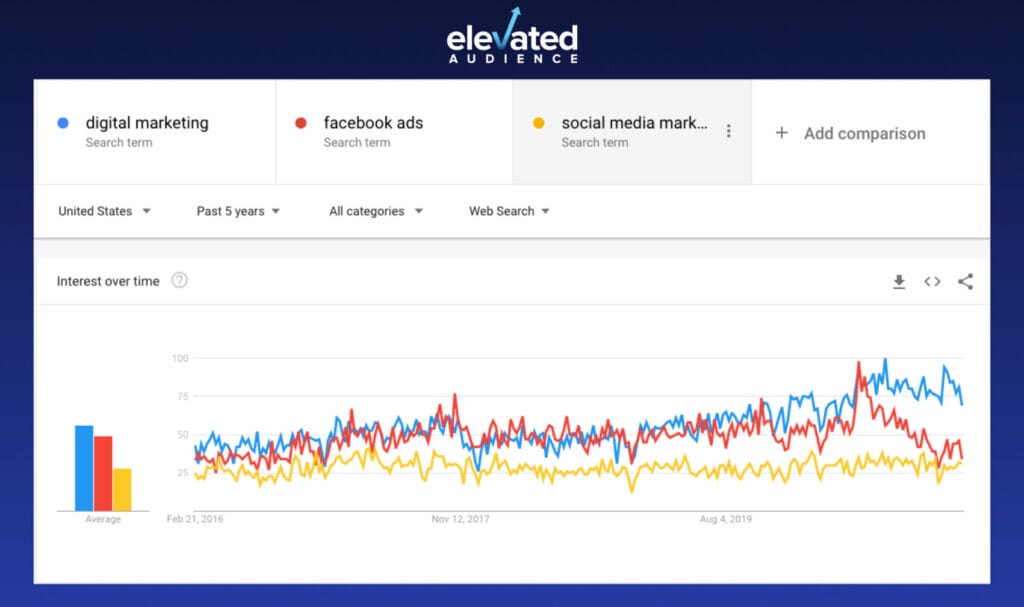This screenshot has width=1024, height=607.
Task: Click the share chart icon
Action: tap(965, 282)
